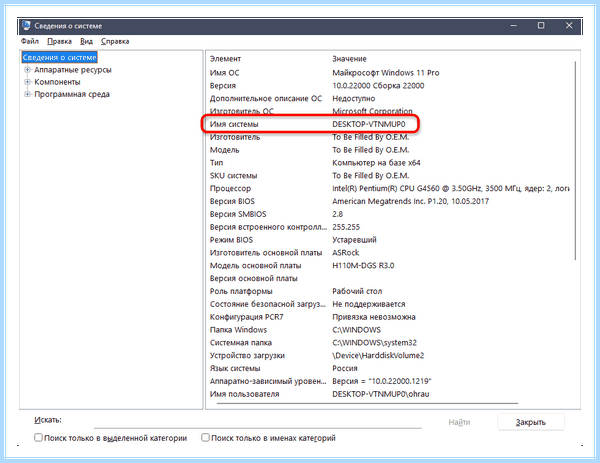Open the Файл menu
The image size is (600, 463).
point(30,41)
